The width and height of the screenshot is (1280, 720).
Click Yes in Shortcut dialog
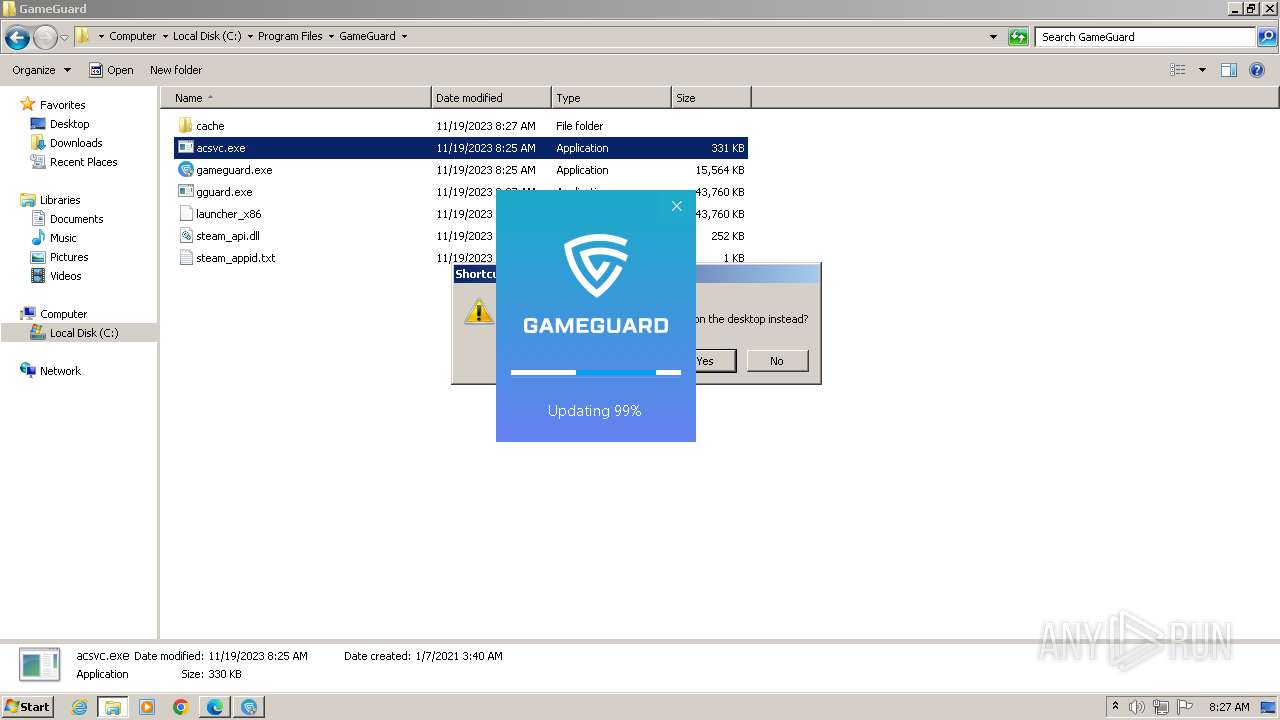click(x=716, y=361)
